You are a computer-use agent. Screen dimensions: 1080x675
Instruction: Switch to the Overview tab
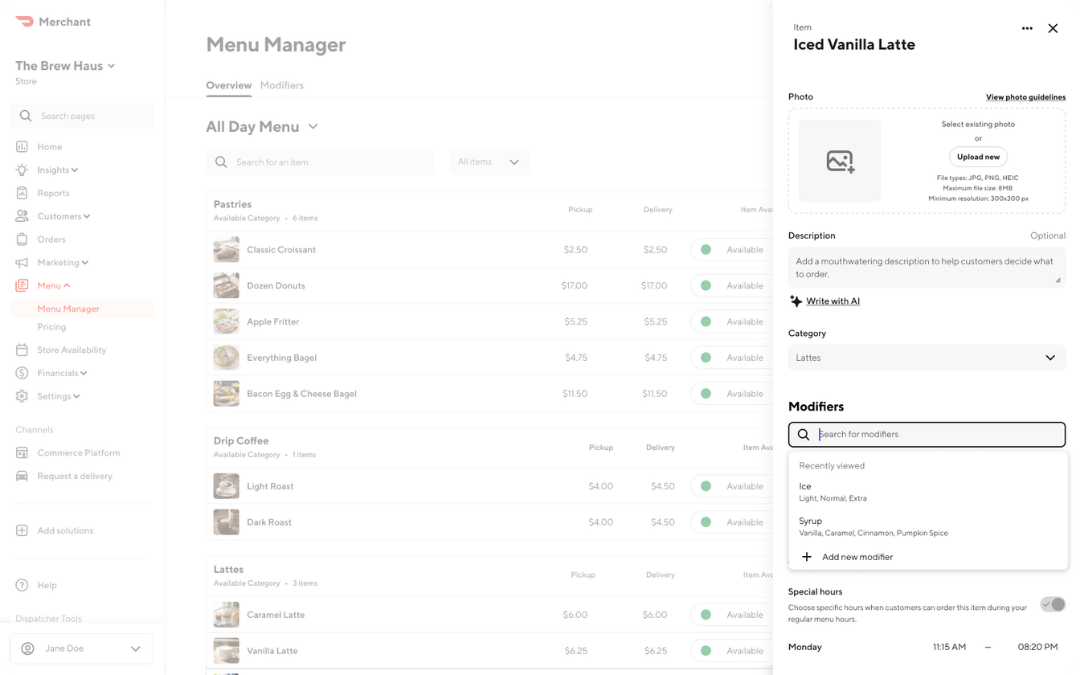tap(229, 85)
